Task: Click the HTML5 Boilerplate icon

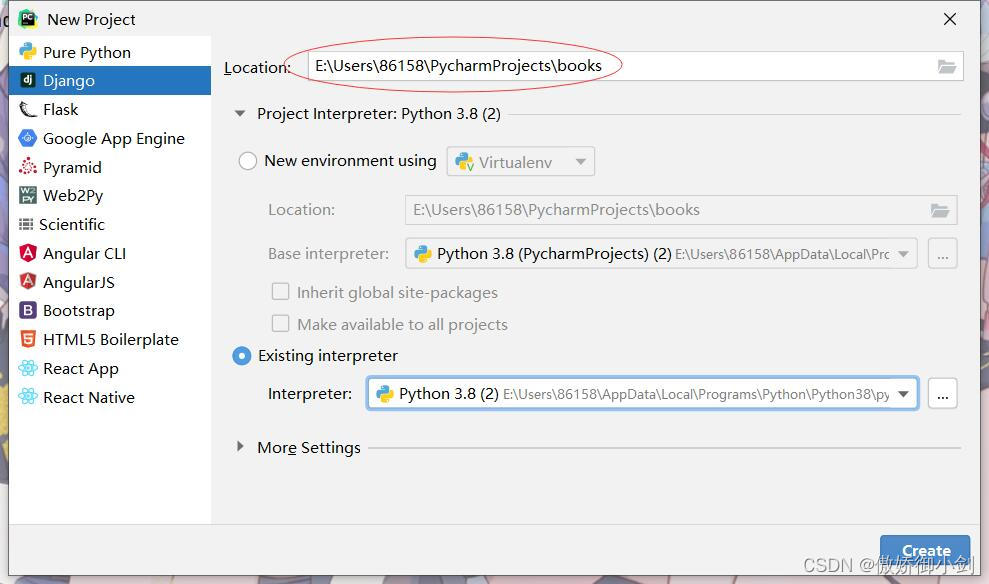Action: point(28,339)
